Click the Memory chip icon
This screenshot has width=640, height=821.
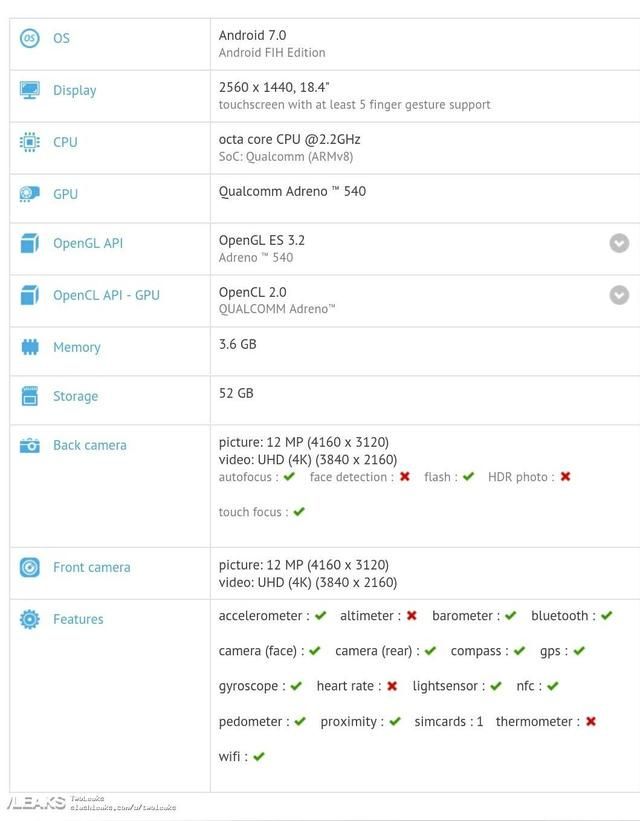(30, 347)
